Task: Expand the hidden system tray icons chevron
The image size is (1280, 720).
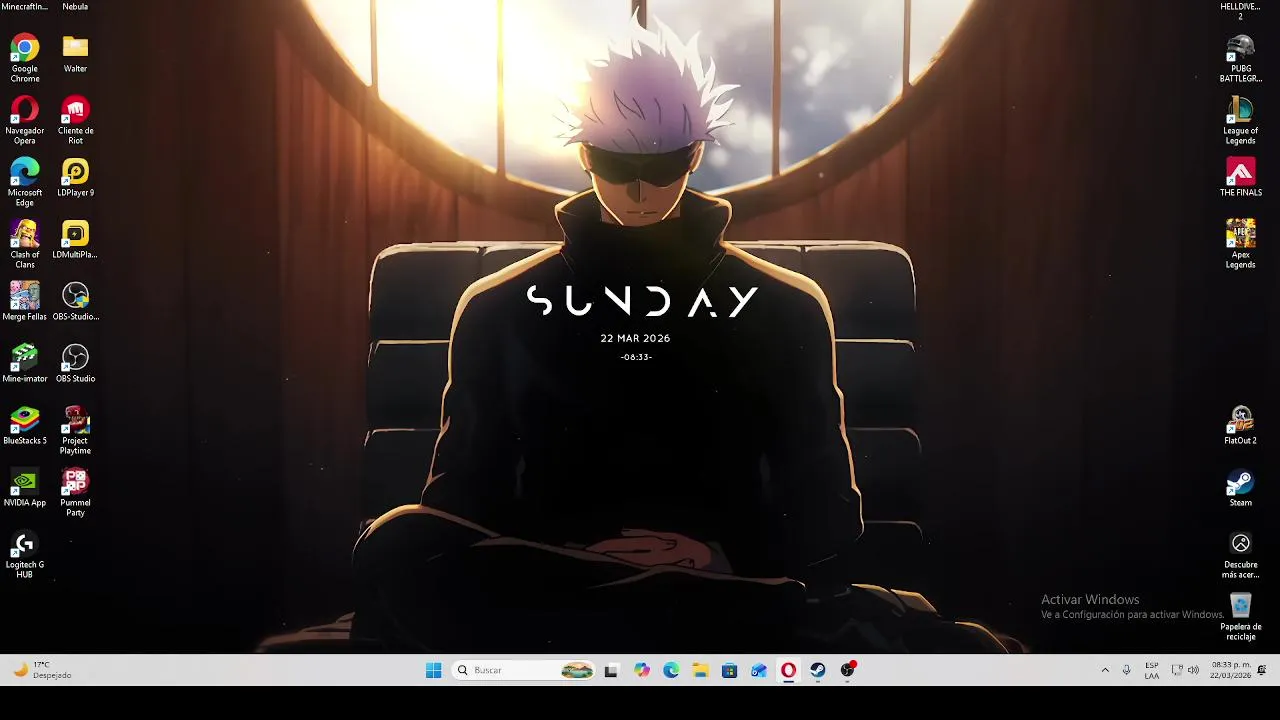Action: click(1105, 670)
